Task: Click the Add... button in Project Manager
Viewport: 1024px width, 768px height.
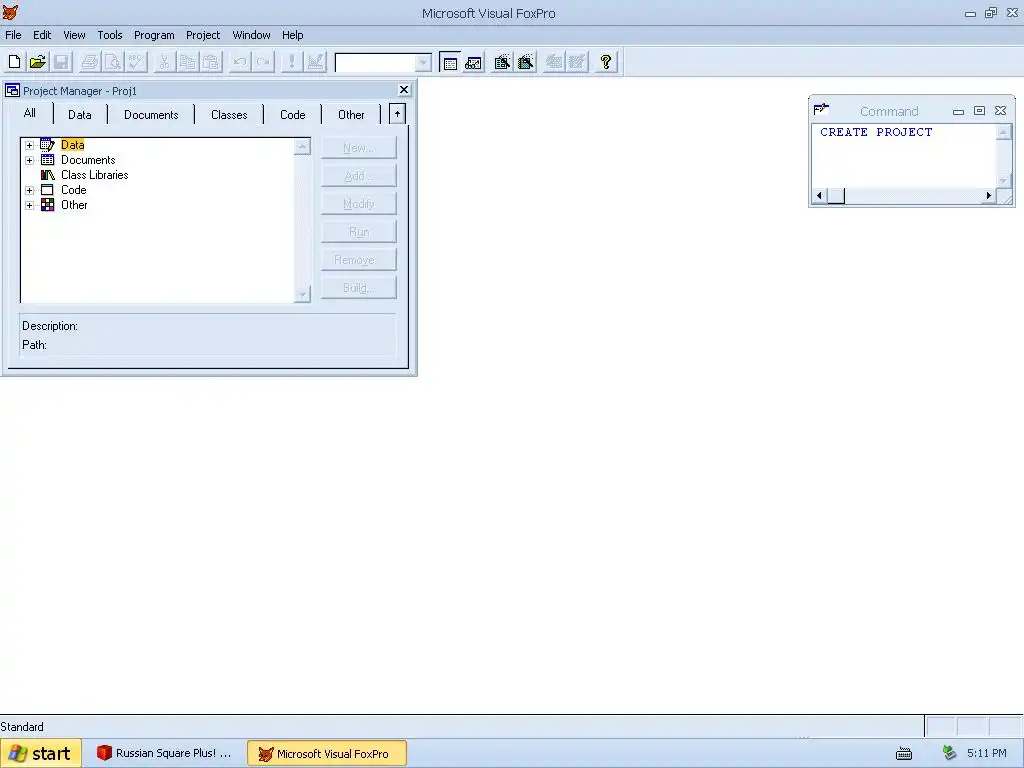Action: 359,176
